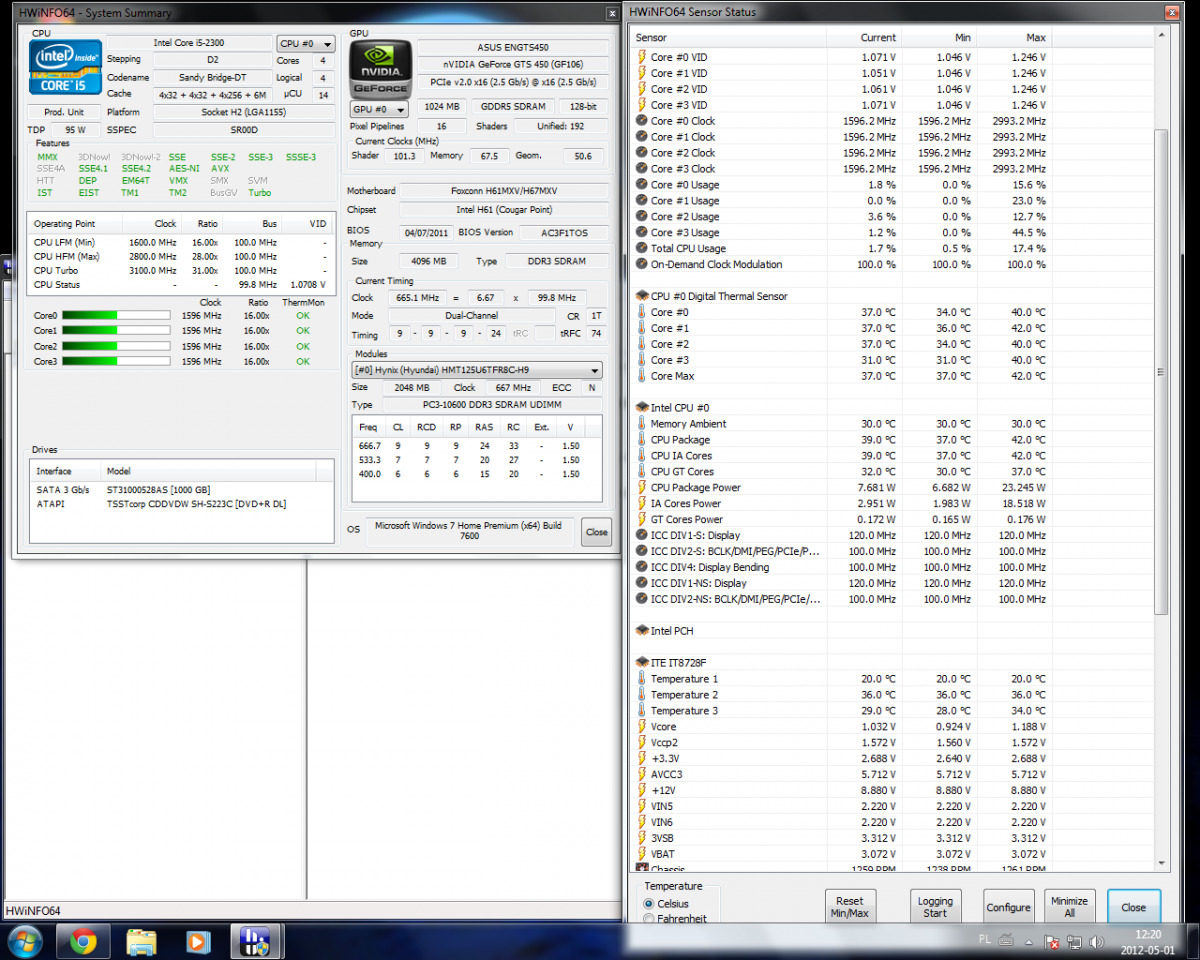
Task: Click the PL language indicator in the taskbar
Action: (x=984, y=942)
